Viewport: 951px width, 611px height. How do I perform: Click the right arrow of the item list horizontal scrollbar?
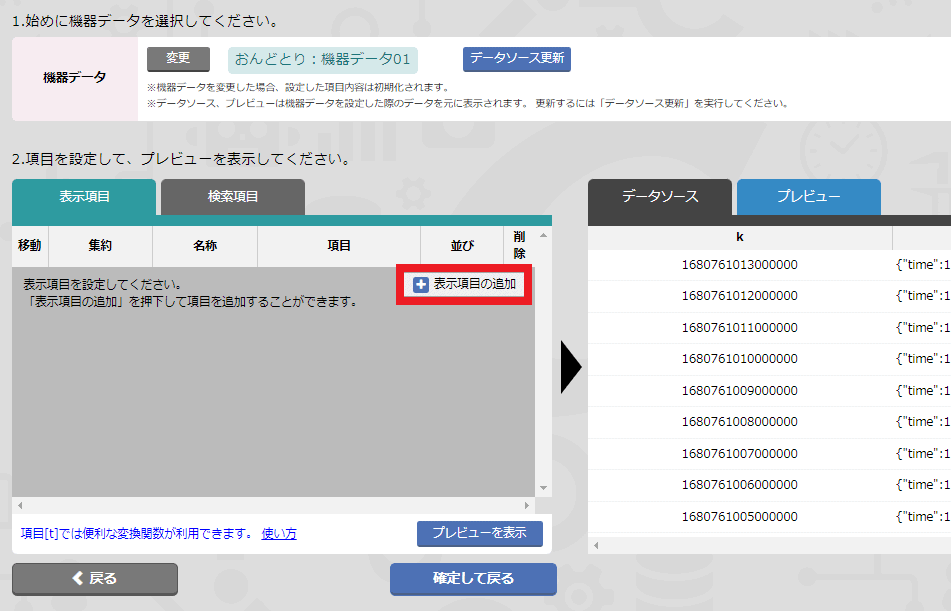point(527,506)
